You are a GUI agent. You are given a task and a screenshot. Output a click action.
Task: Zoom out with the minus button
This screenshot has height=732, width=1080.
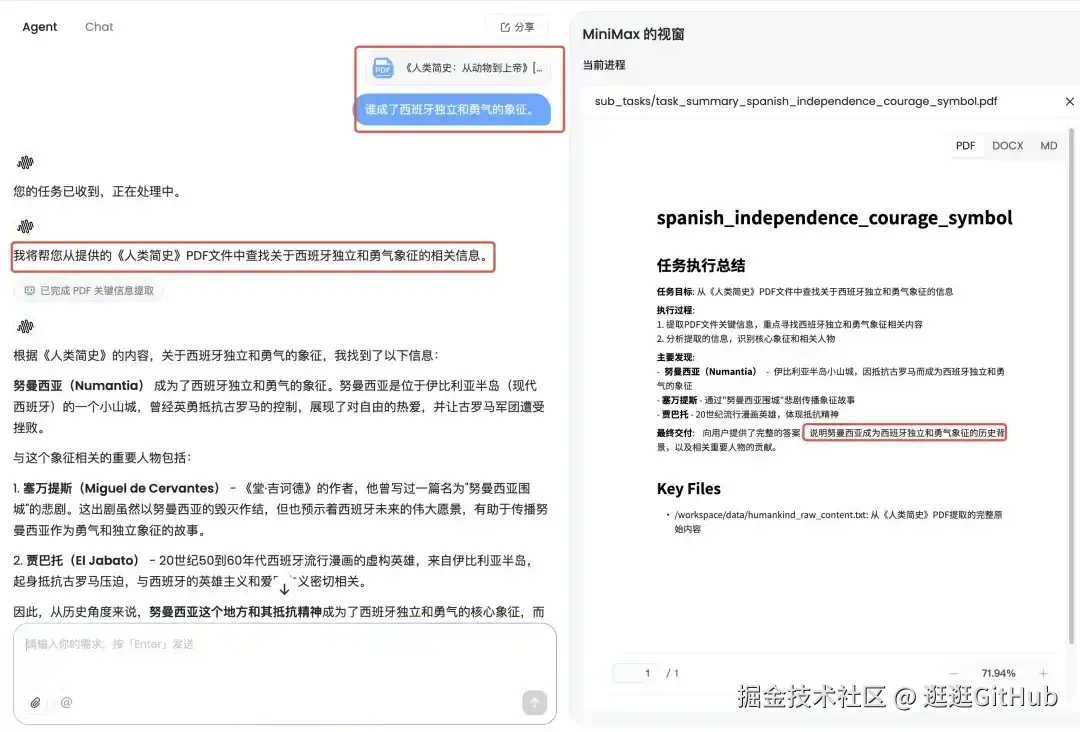(x=953, y=673)
